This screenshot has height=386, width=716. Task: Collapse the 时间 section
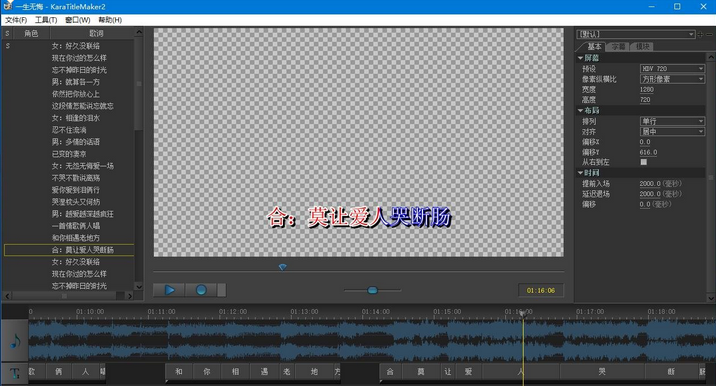click(x=580, y=173)
